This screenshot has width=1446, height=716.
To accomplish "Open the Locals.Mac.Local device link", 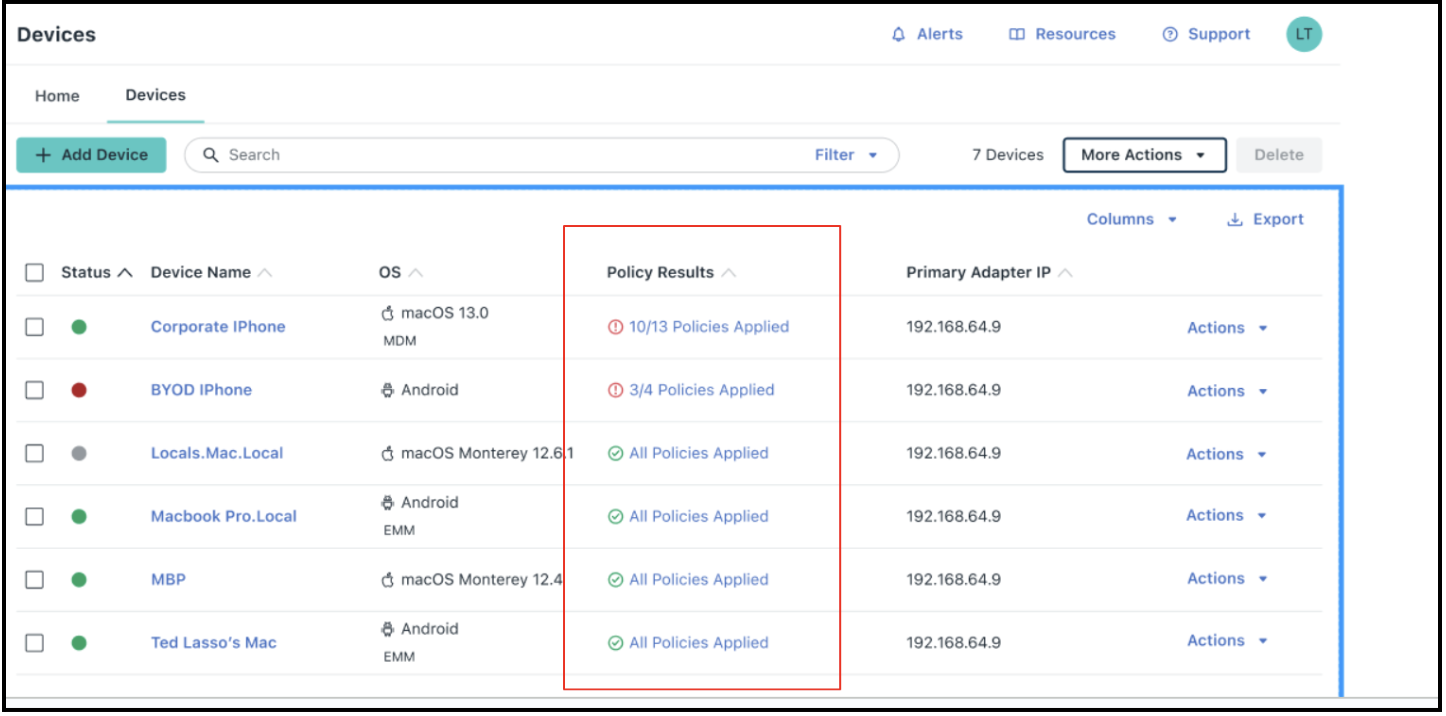I will point(217,453).
